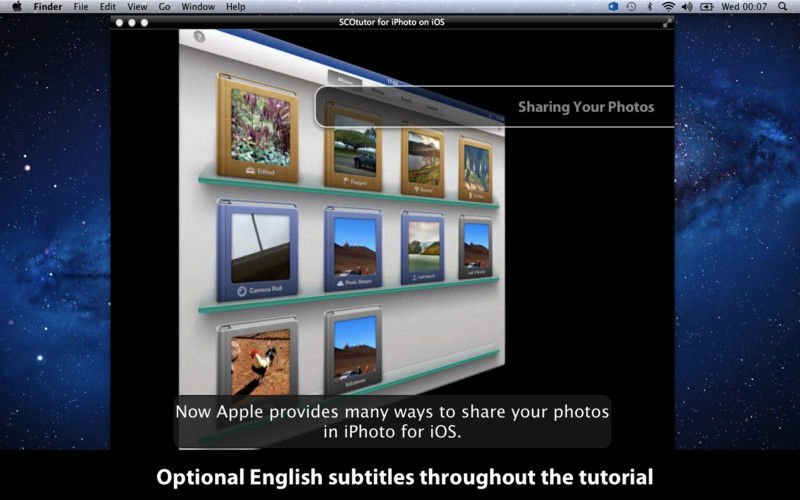Open the Wi-Fi status menu

click(x=668, y=7)
